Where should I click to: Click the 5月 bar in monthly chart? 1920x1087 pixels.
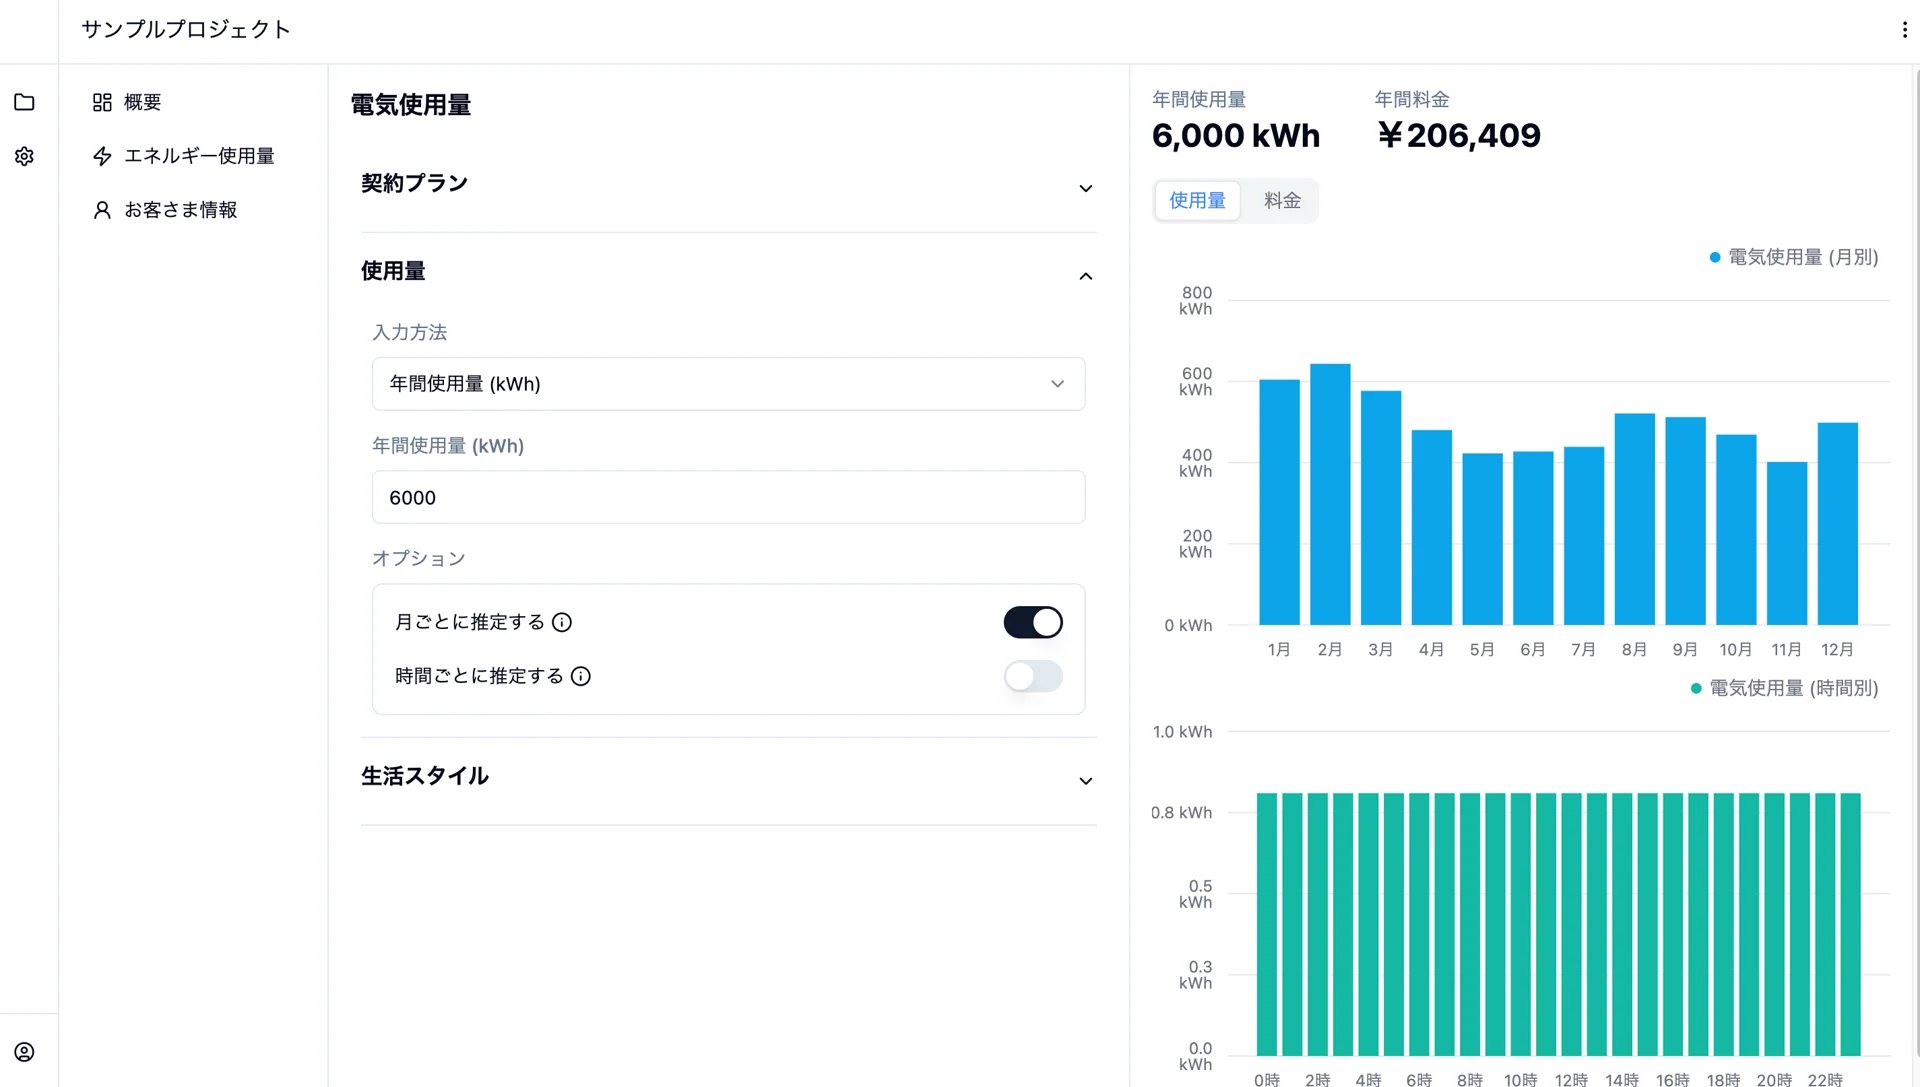[1483, 539]
